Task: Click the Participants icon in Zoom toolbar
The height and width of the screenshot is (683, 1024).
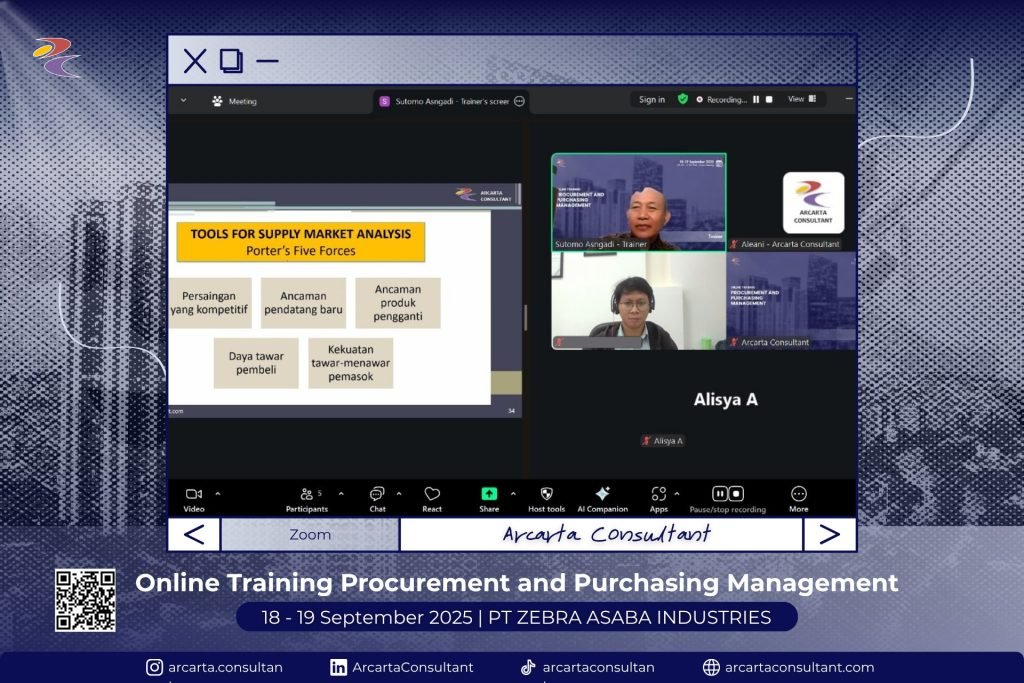Action: [x=306, y=494]
